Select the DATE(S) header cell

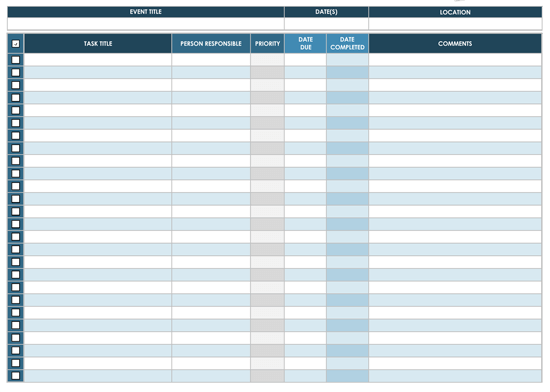click(326, 12)
